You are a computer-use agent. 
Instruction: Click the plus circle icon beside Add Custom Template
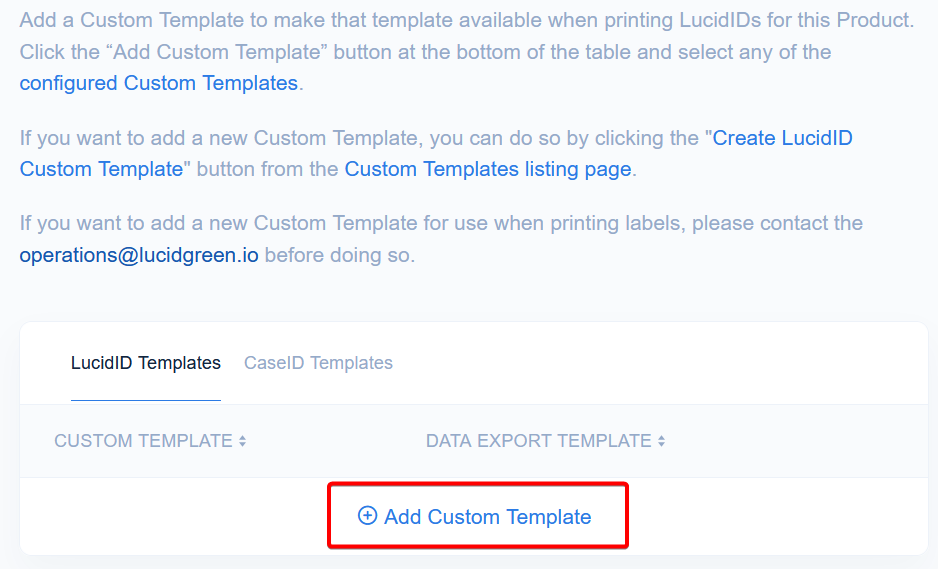click(x=367, y=516)
